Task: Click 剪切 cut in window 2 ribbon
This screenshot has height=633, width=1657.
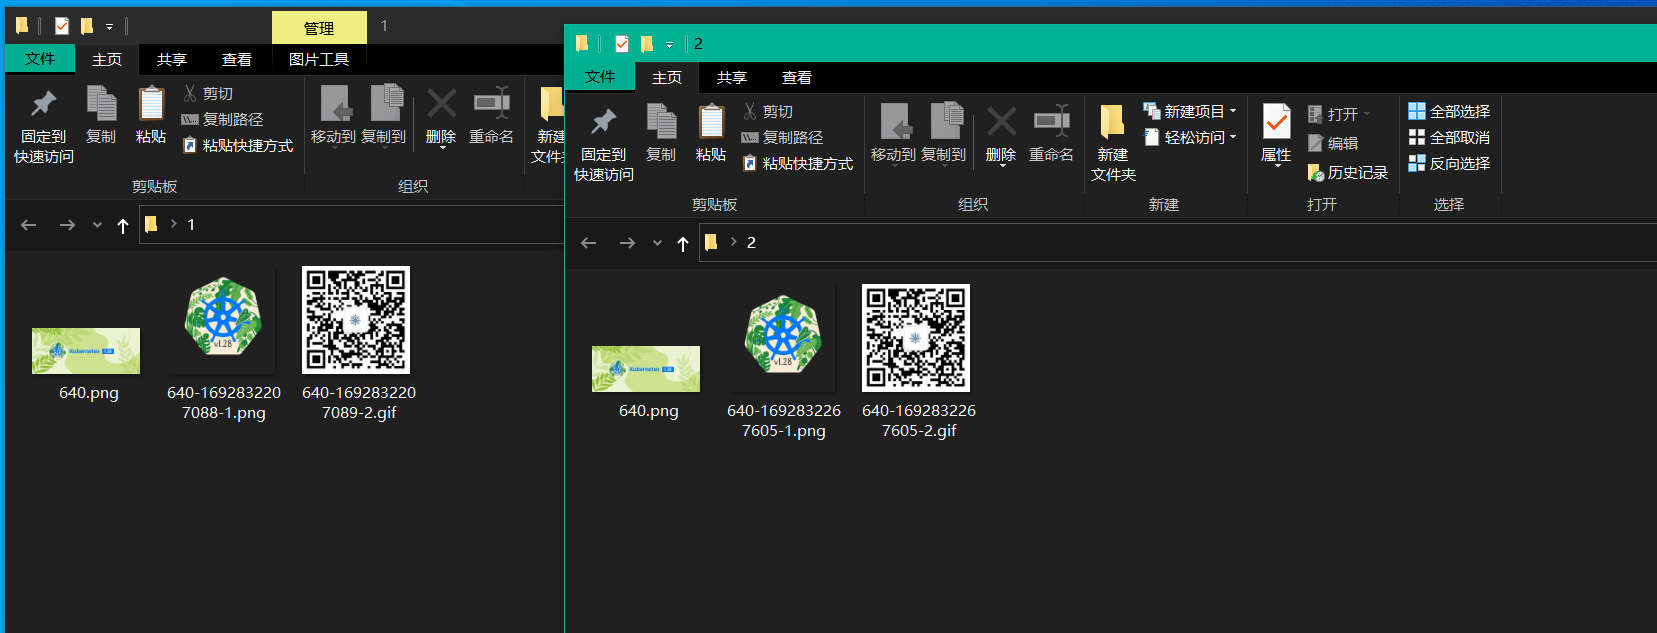Action: click(768, 112)
